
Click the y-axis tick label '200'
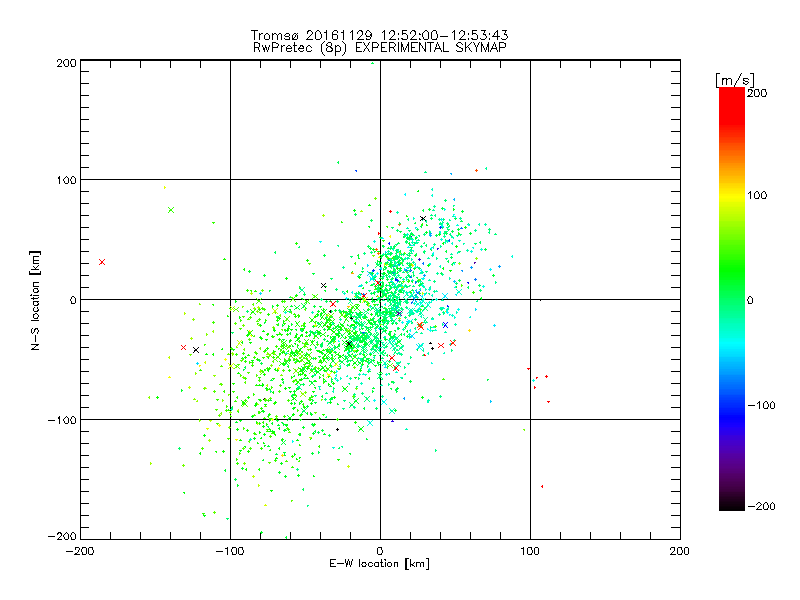click(x=66, y=63)
